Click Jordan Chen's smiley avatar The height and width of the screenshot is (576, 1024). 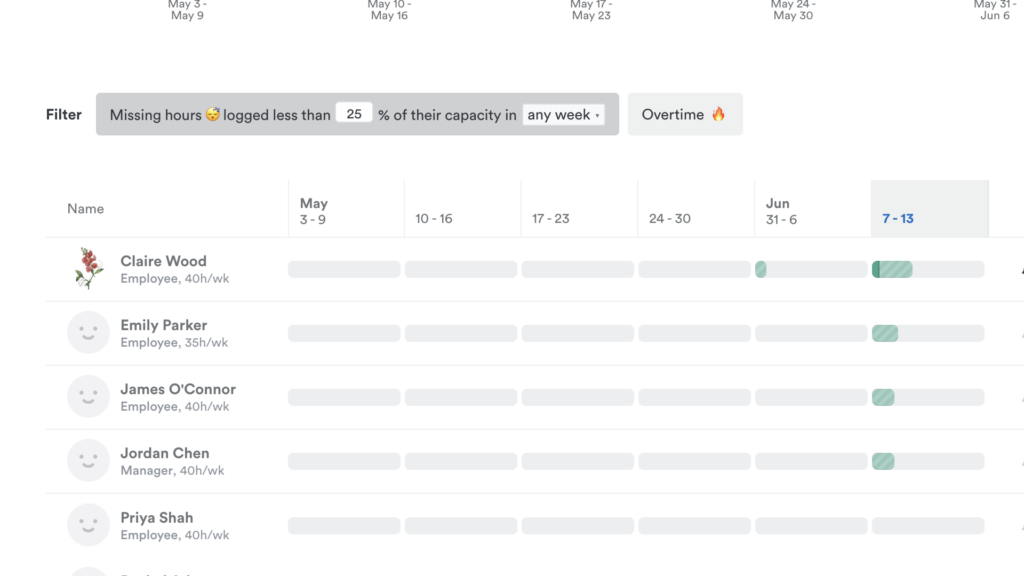pos(88,460)
